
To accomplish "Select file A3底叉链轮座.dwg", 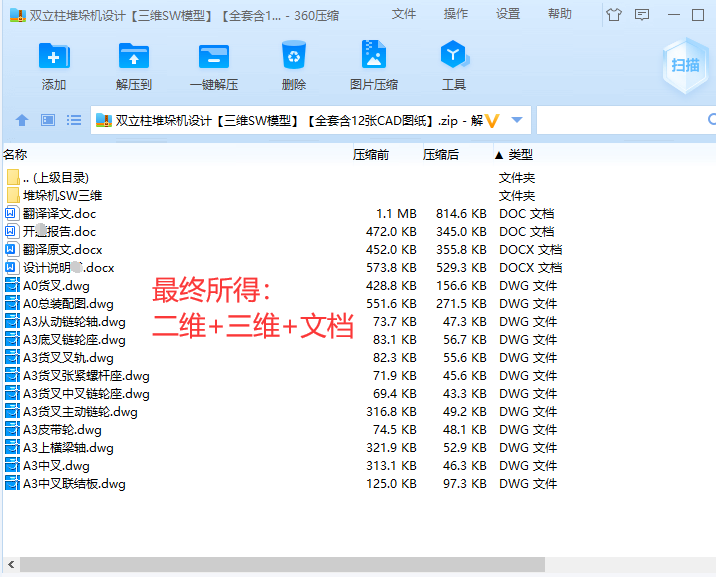I will [74, 340].
